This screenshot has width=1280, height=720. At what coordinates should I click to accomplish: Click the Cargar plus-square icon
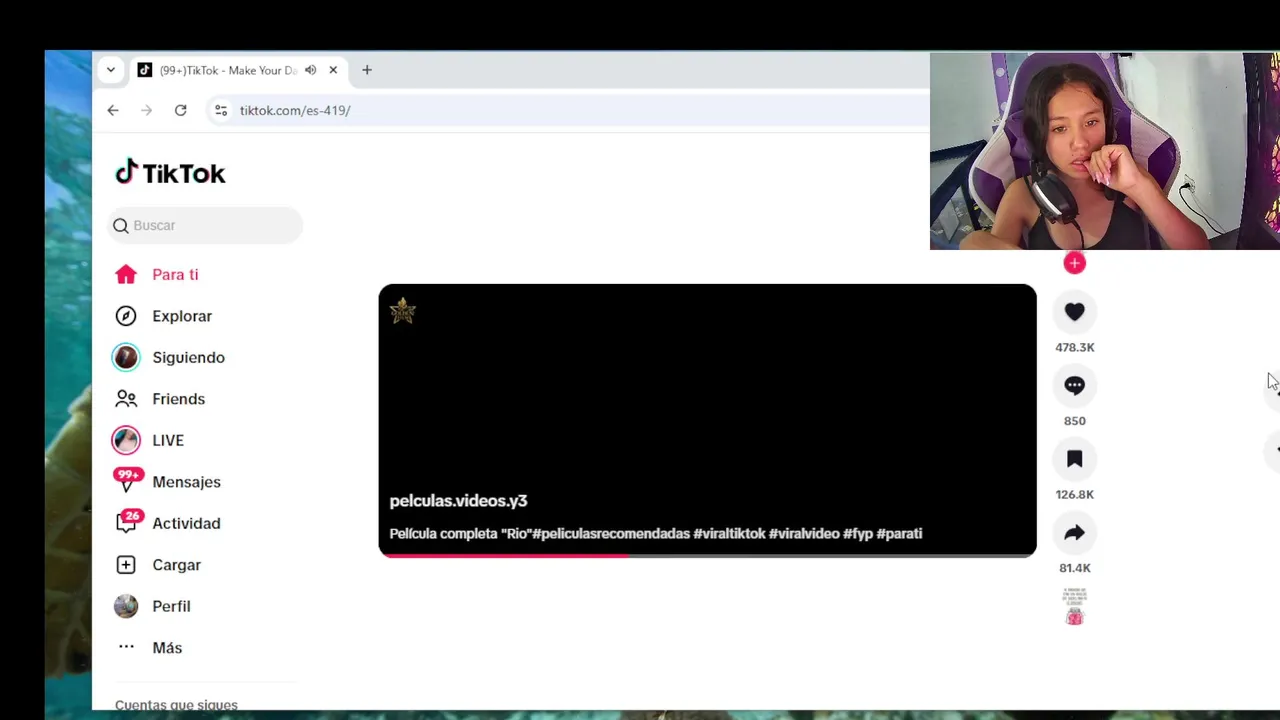126,565
